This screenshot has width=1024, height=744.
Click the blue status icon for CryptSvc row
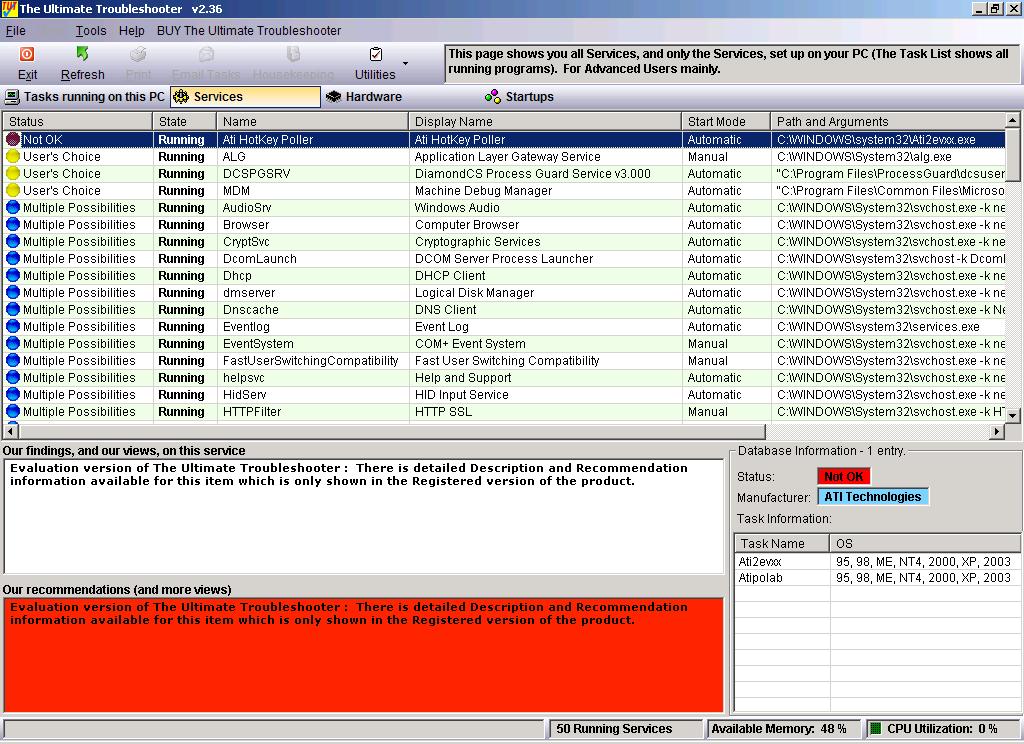tap(13, 241)
